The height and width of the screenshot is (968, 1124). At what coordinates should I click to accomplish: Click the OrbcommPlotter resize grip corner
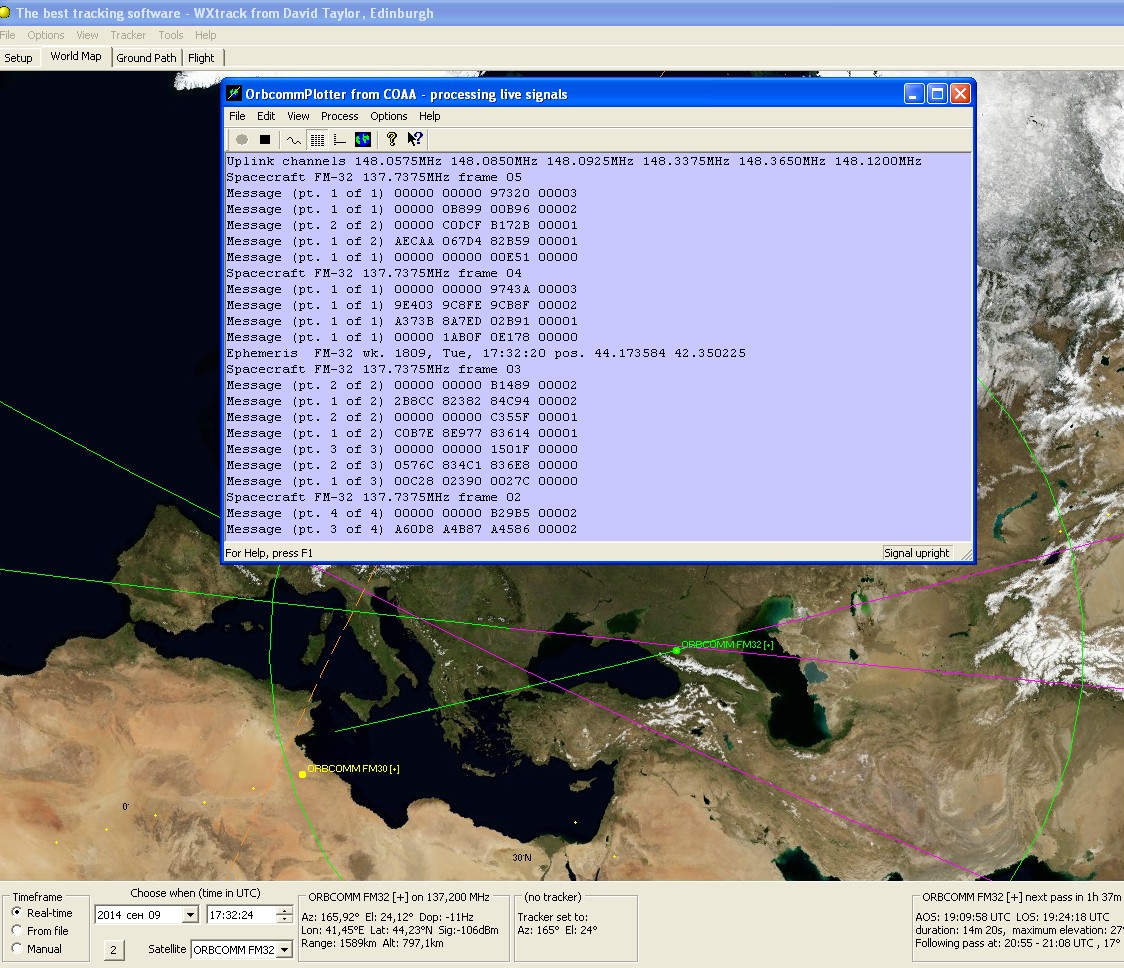coord(966,554)
